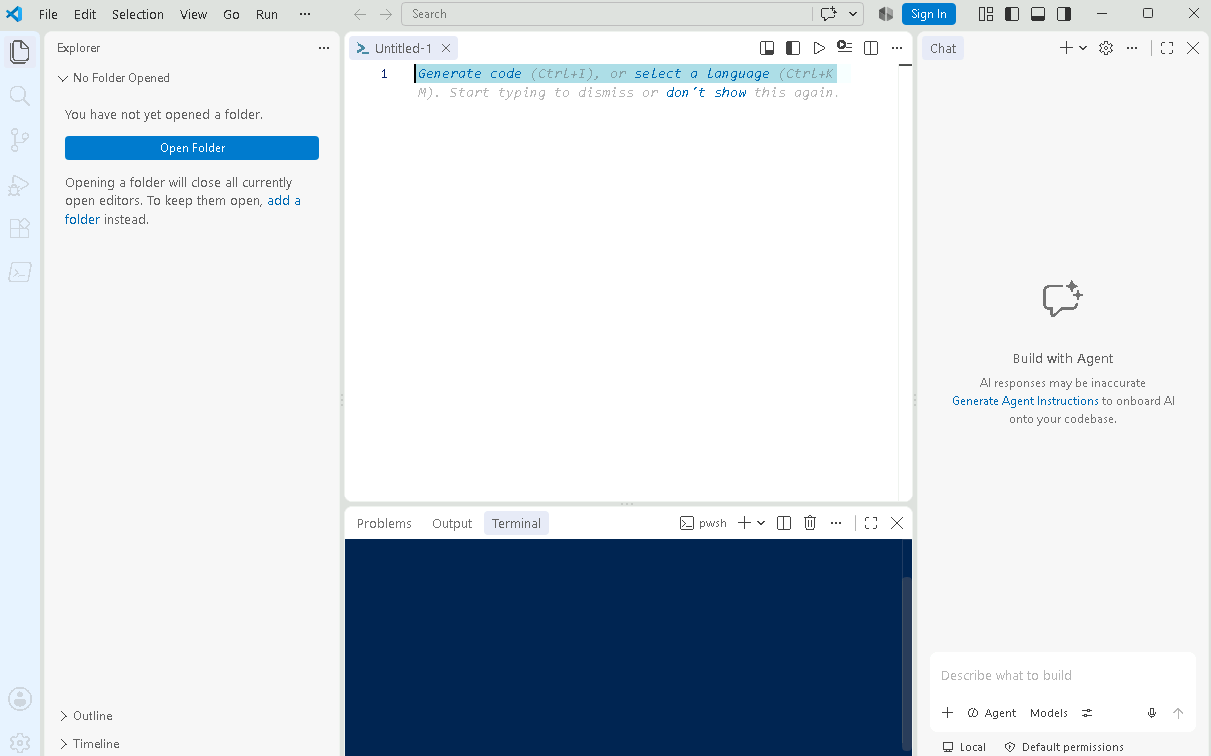The height and width of the screenshot is (756, 1211).
Task: Open the Manage gear in activity bar
Action: pyautogui.click(x=20, y=742)
